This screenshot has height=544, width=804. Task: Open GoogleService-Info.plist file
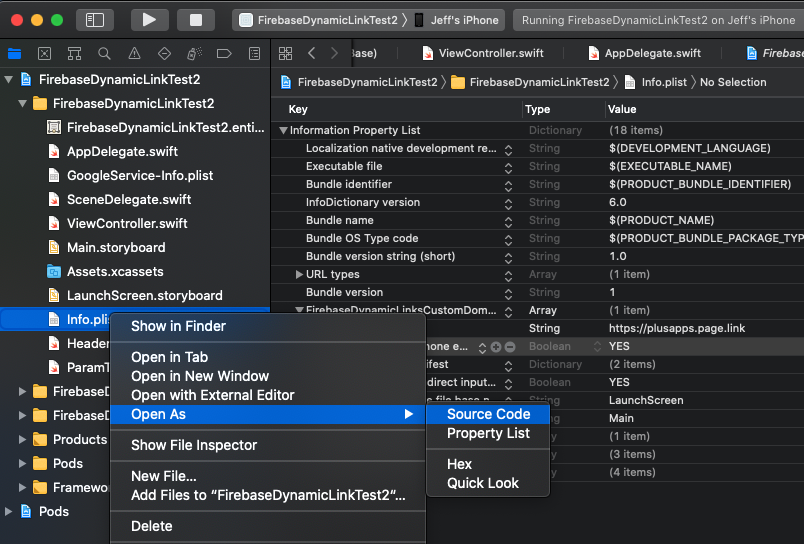click(130, 175)
